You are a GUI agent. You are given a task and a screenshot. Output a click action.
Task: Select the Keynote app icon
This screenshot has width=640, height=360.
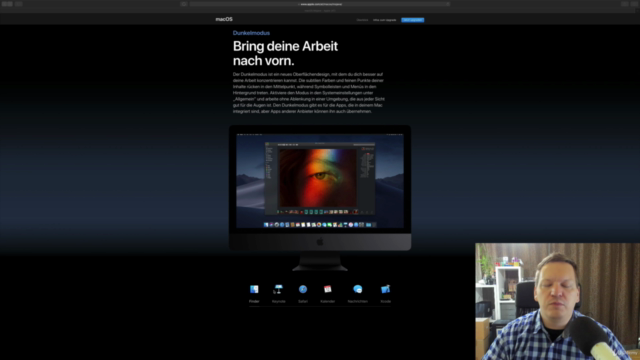278,289
